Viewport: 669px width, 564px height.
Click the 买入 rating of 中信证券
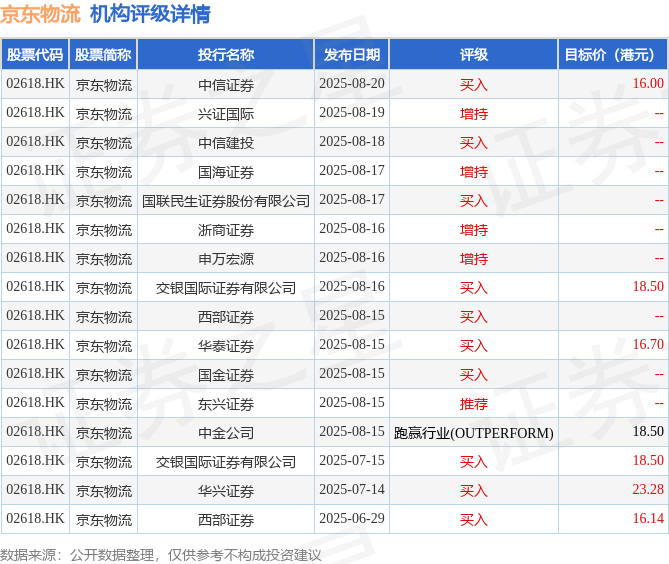click(x=474, y=85)
